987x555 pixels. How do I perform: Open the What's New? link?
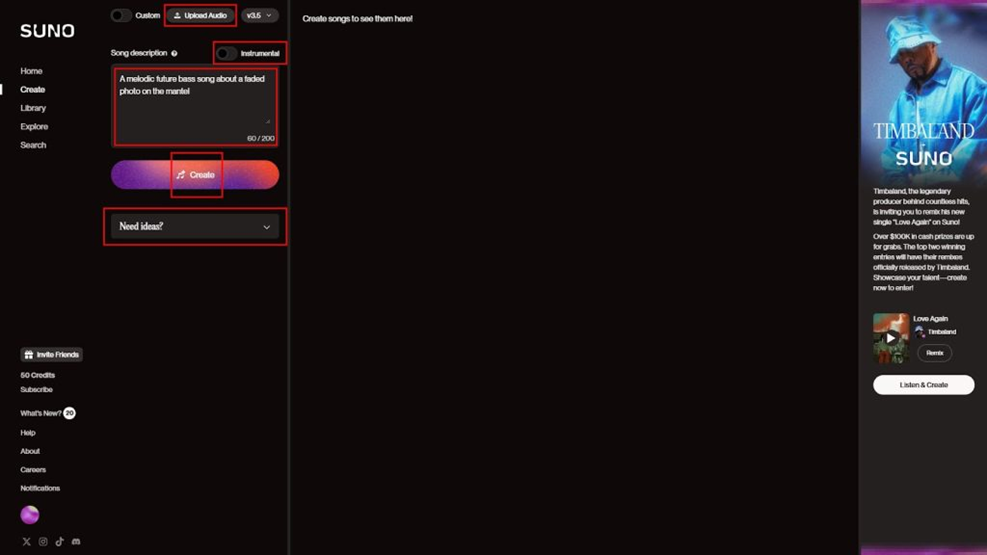[x=41, y=413]
